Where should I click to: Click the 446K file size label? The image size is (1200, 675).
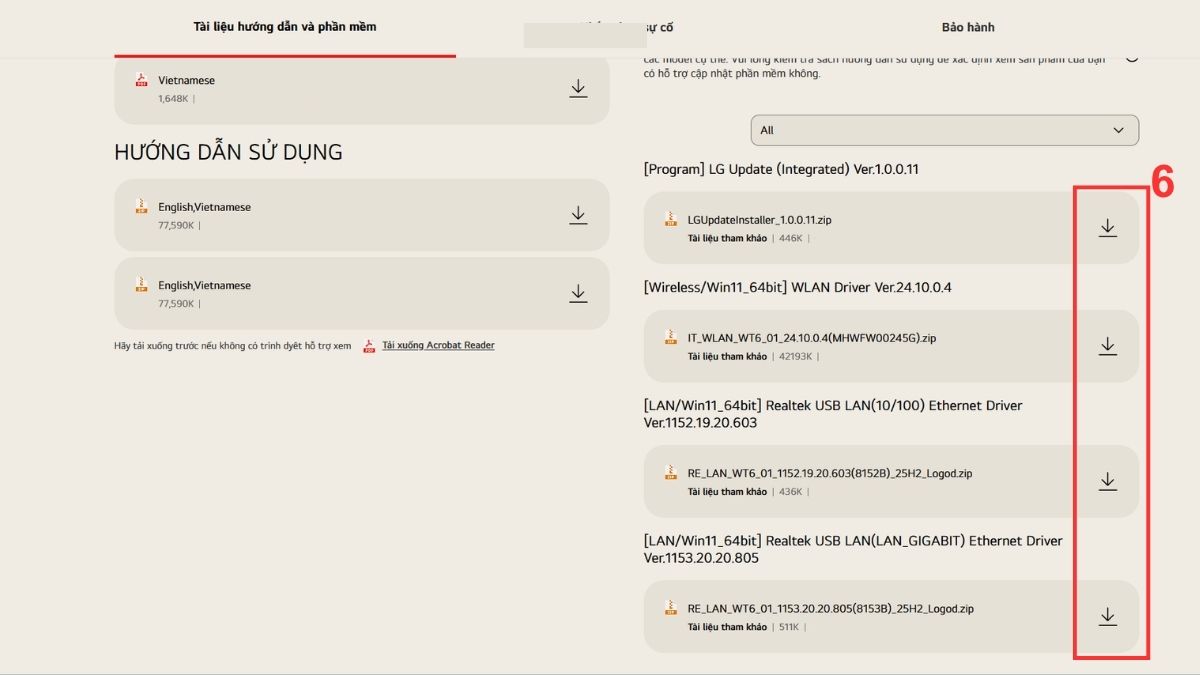pyautogui.click(x=791, y=239)
